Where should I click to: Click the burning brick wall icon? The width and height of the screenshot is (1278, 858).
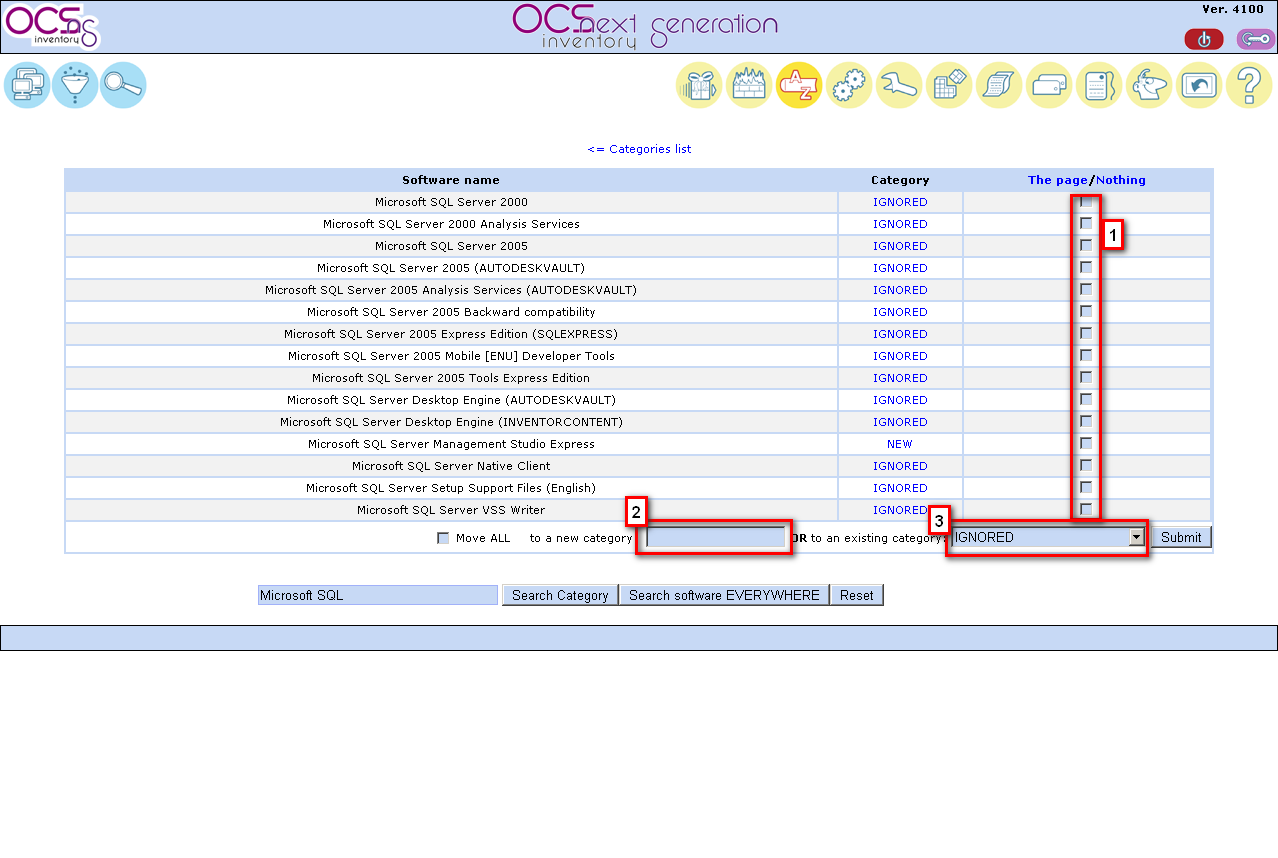pos(749,86)
